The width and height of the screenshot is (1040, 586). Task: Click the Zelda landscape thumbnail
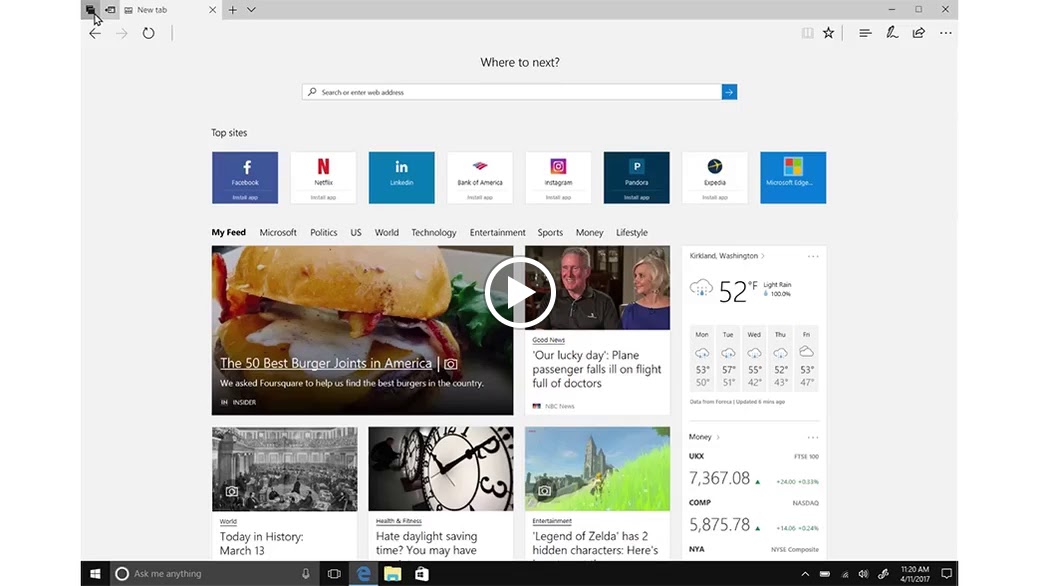point(598,469)
